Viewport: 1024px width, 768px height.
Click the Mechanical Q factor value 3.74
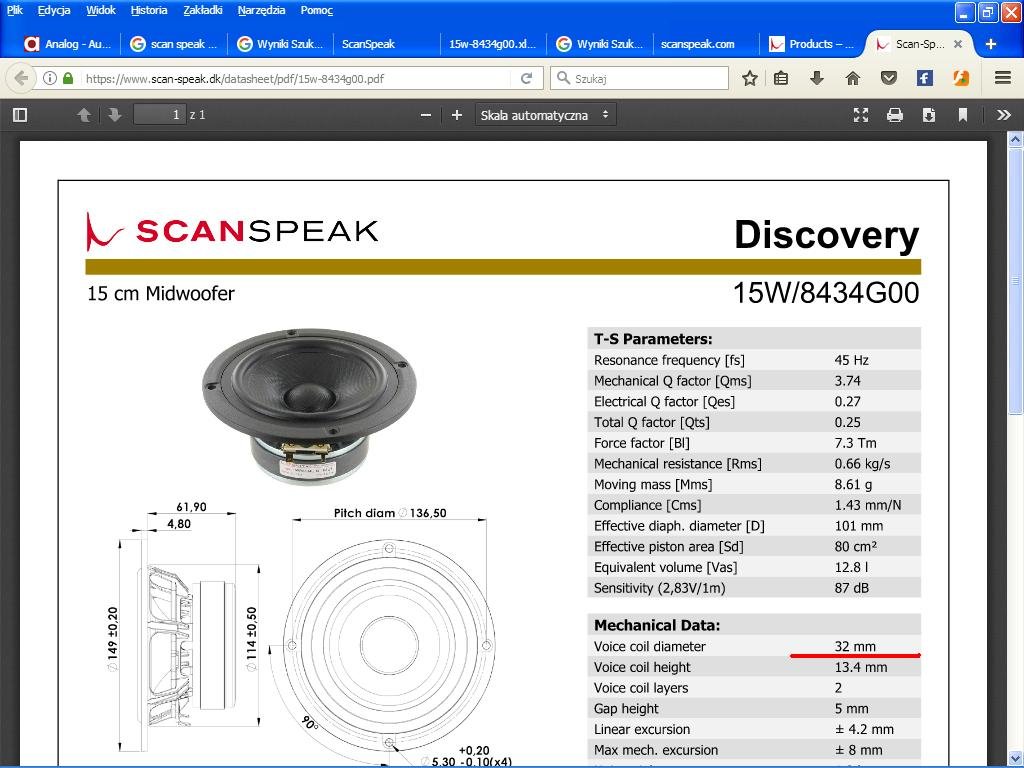click(847, 381)
